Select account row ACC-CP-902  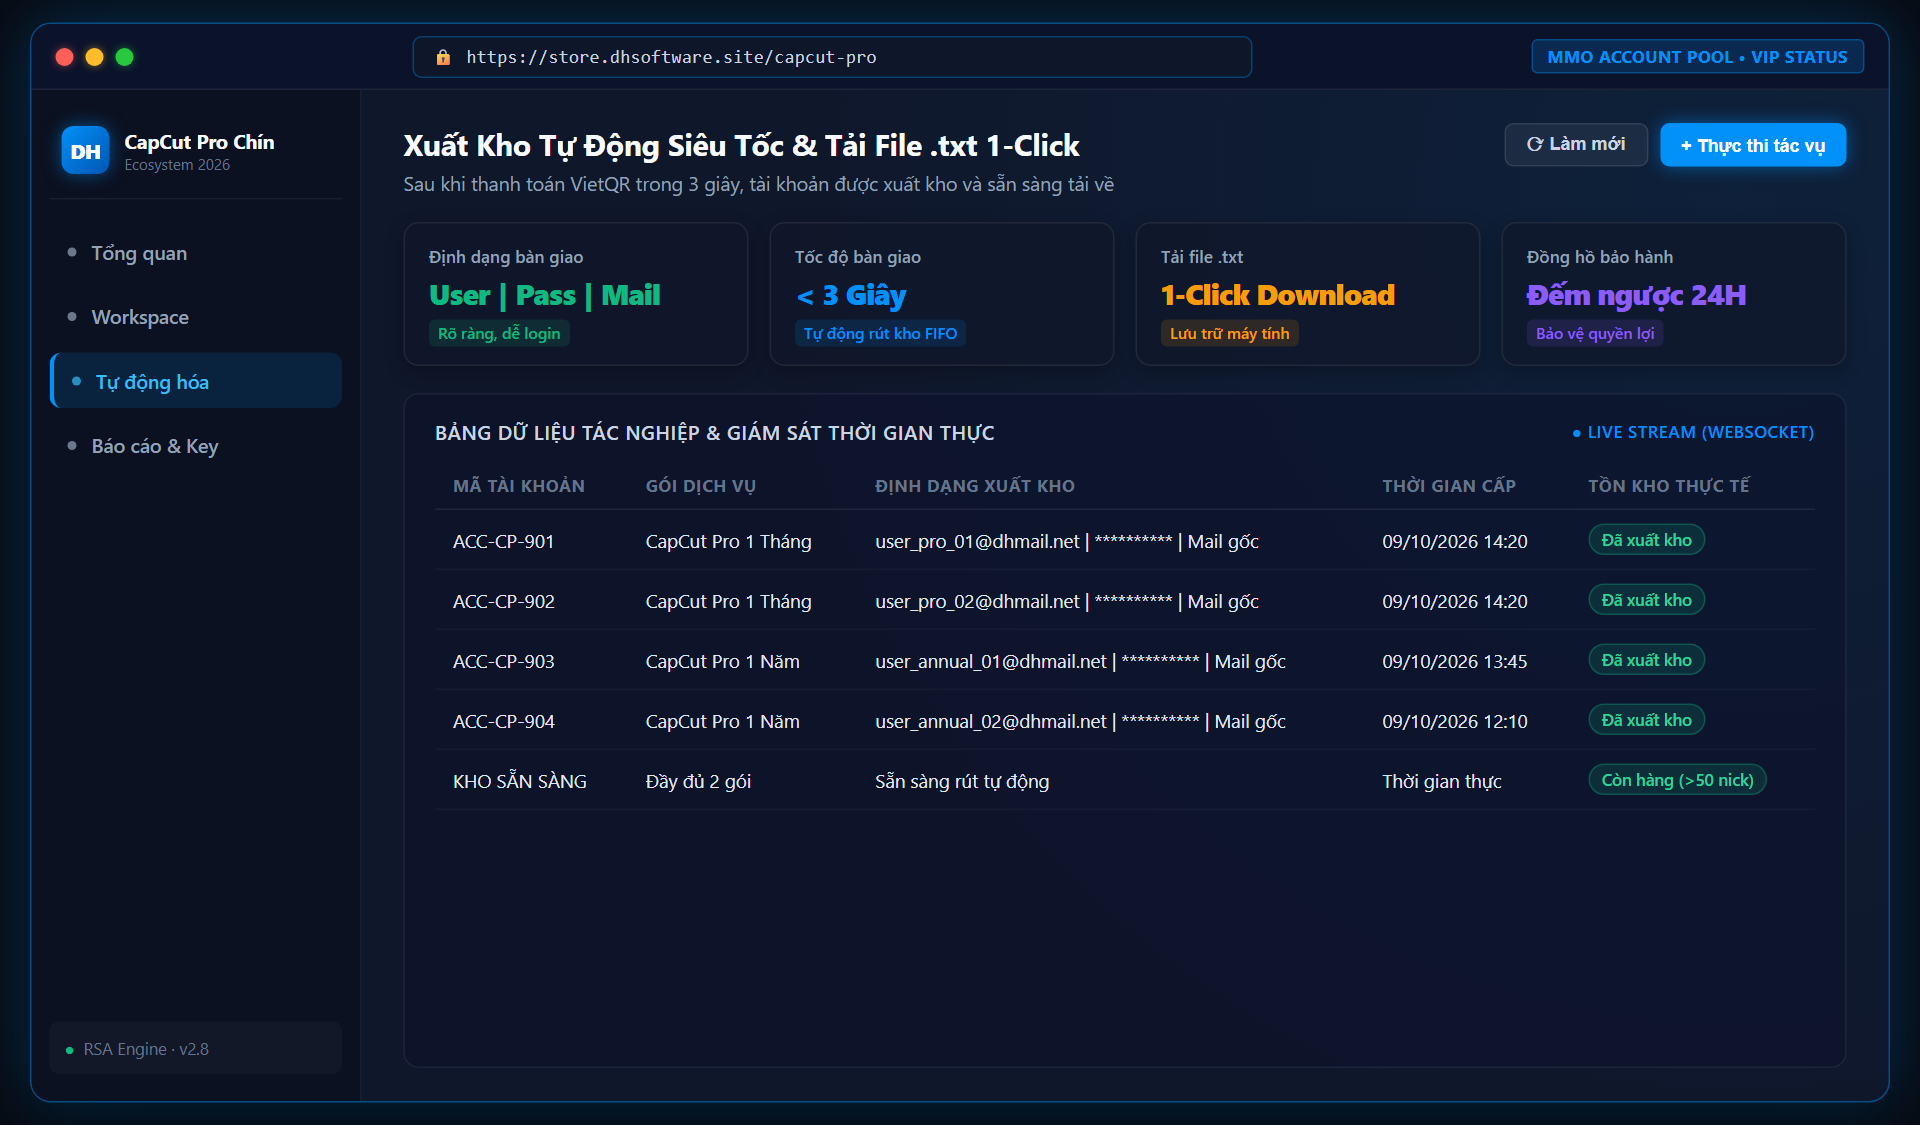tap(1125, 601)
